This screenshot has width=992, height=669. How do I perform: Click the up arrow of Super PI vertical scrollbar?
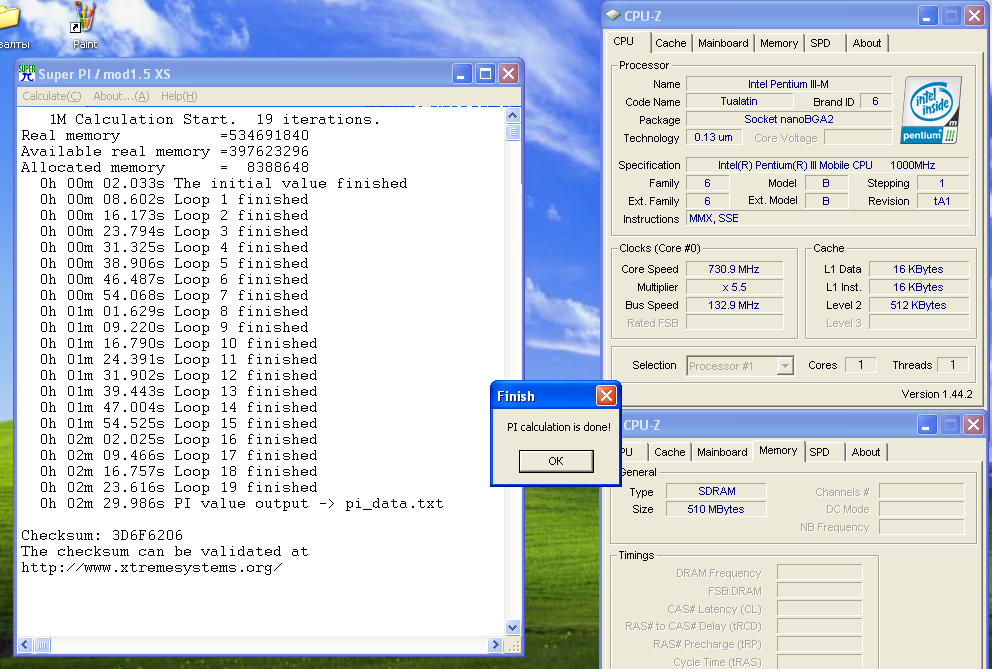[x=513, y=115]
